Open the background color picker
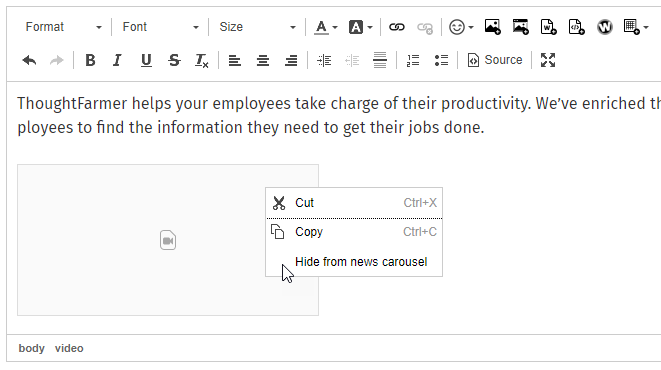This screenshot has width=661, height=370. (x=360, y=27)
